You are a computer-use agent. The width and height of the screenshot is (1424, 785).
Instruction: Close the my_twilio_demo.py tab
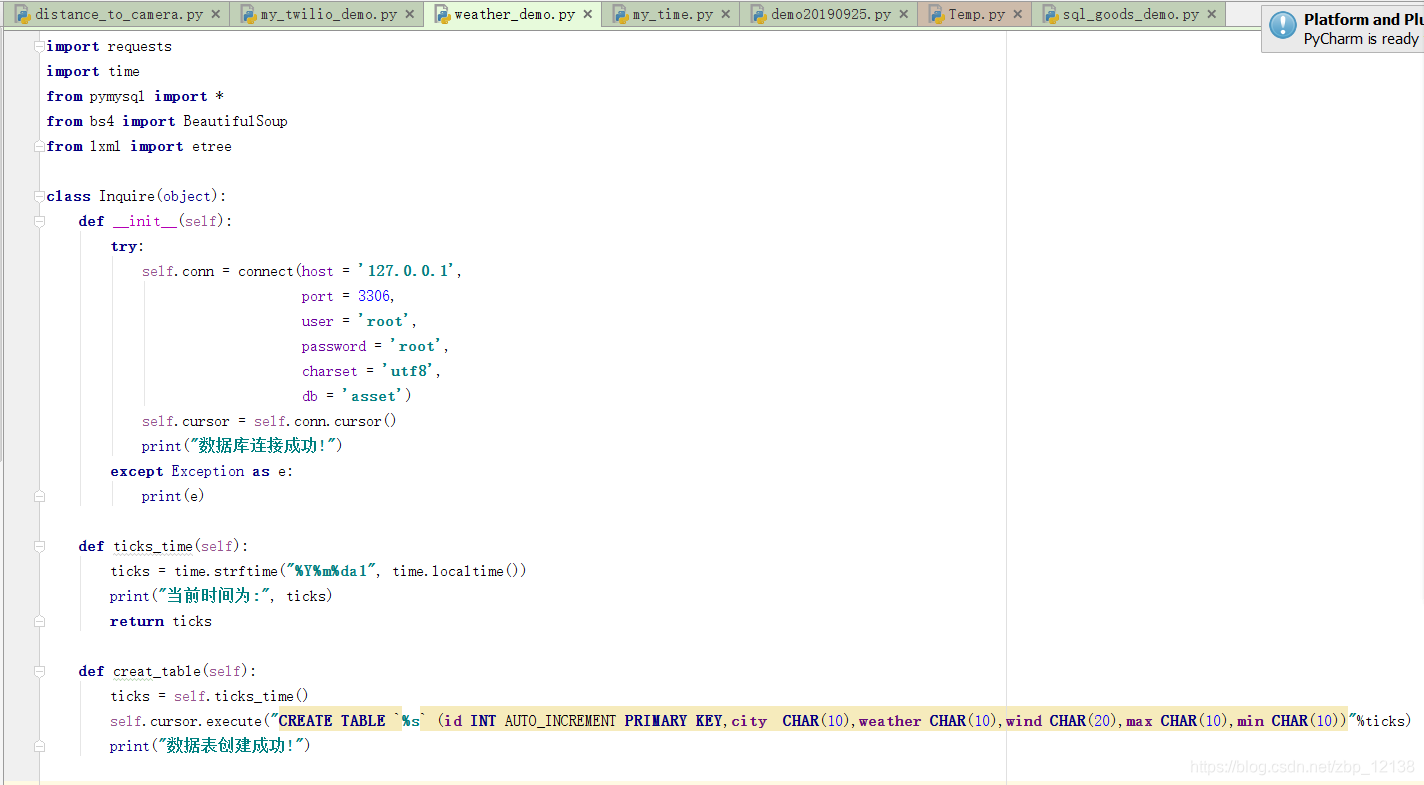tap(409, 14)
